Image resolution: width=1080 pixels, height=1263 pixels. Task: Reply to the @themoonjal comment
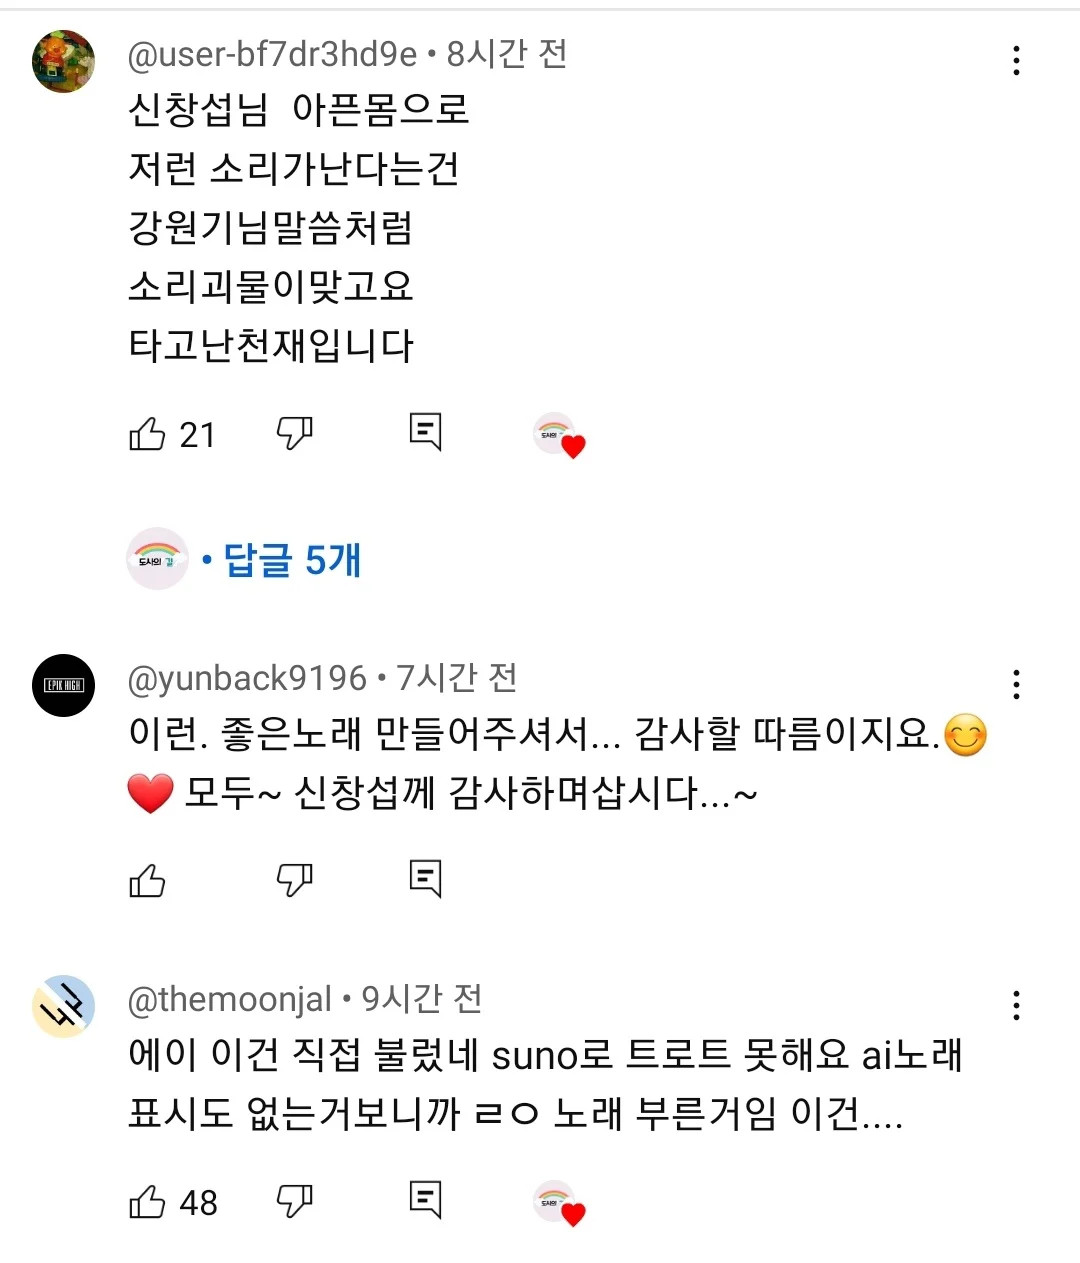coord(425,1199)
